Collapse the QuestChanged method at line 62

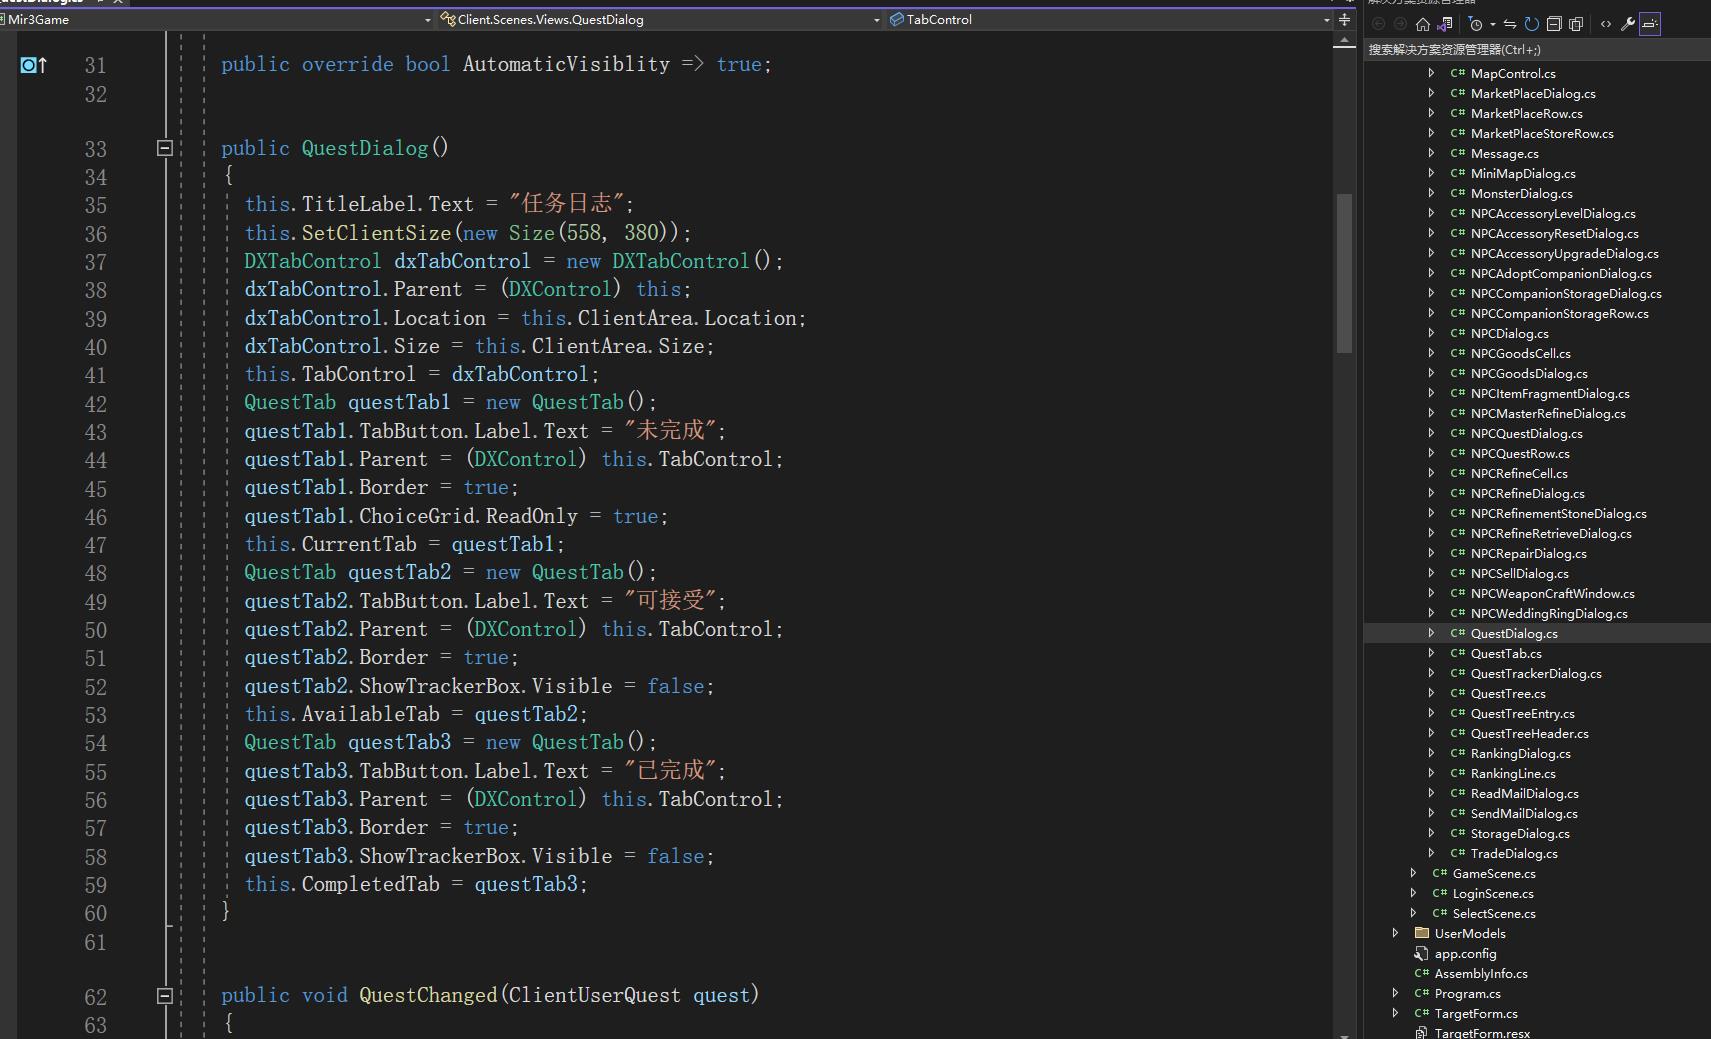coord(165,996)
